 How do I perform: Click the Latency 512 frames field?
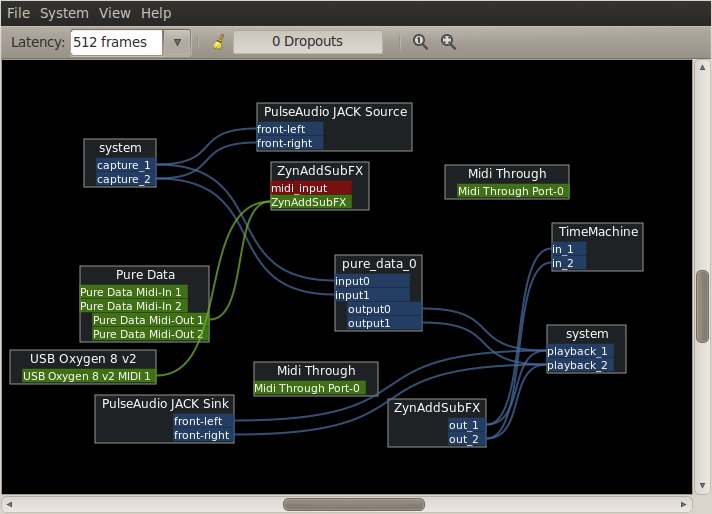[x=116, y=42]
